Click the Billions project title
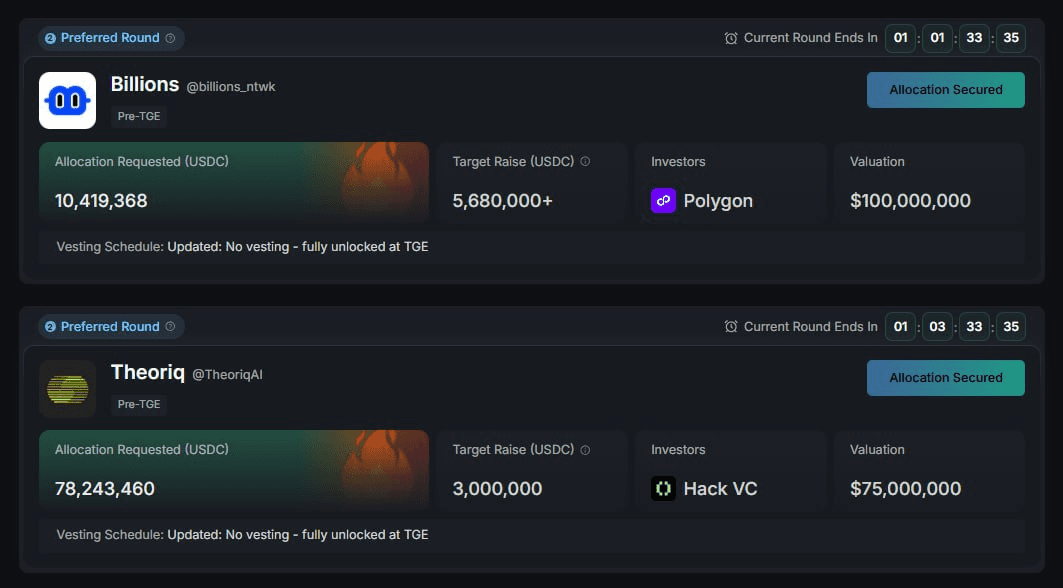 (144, 84)
